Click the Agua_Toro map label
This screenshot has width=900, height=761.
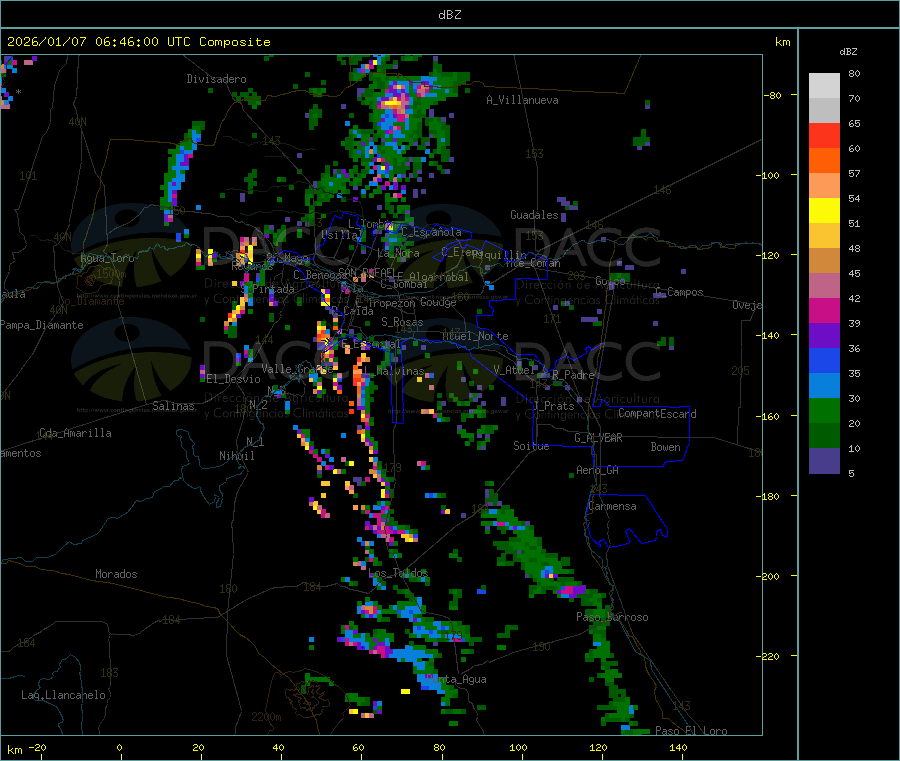(107, 258)
